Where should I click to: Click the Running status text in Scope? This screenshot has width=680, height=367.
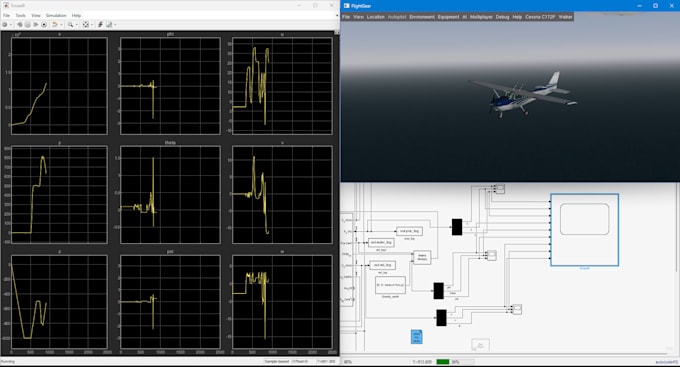click(x=7, y=361)
